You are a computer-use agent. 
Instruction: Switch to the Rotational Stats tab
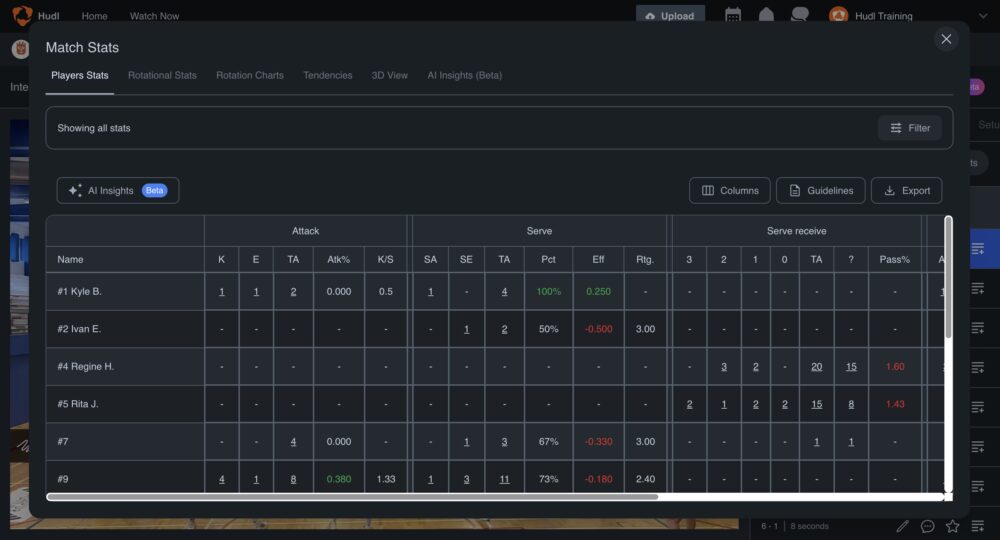[x=162, y=76]
